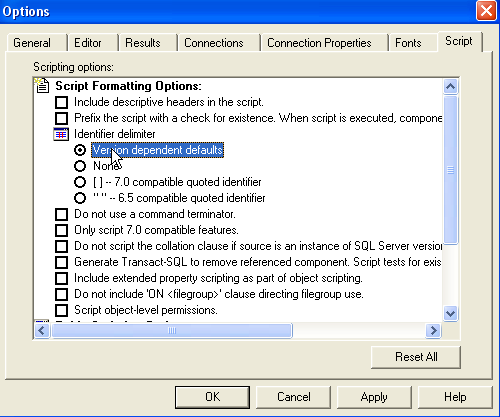Open the Results tab

pos(147,43)
